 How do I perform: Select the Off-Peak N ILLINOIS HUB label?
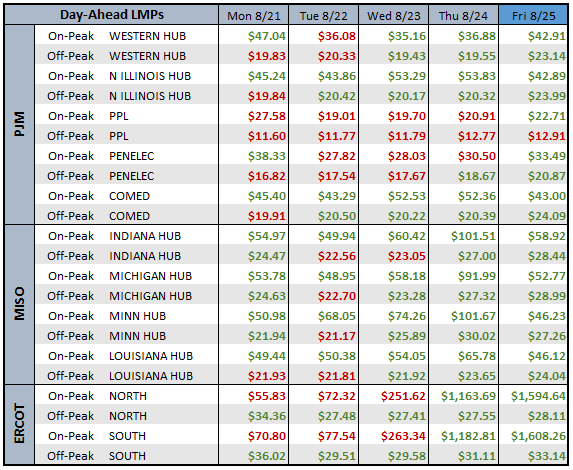pyautogui.click(x=119, y=96)
